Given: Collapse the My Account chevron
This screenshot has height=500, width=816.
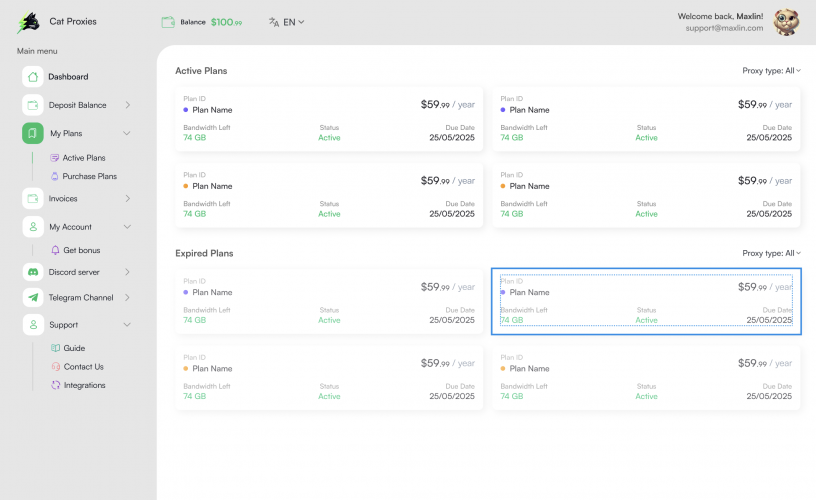Looking at the screenshot, I should coord(127,227).
